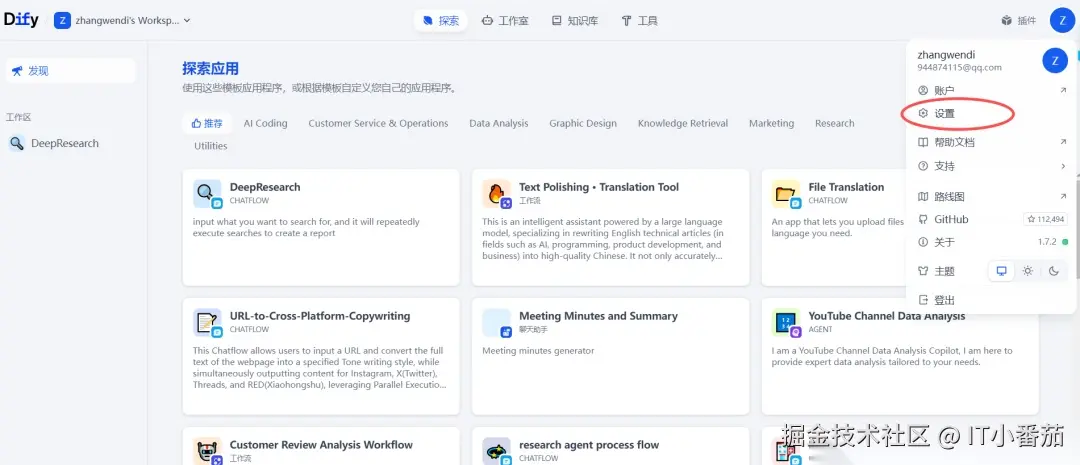The height and width of the screenshot is (465, 1080).
Task: Open Customer Review Analysis Workflow title
Action: tap(321, 444)
